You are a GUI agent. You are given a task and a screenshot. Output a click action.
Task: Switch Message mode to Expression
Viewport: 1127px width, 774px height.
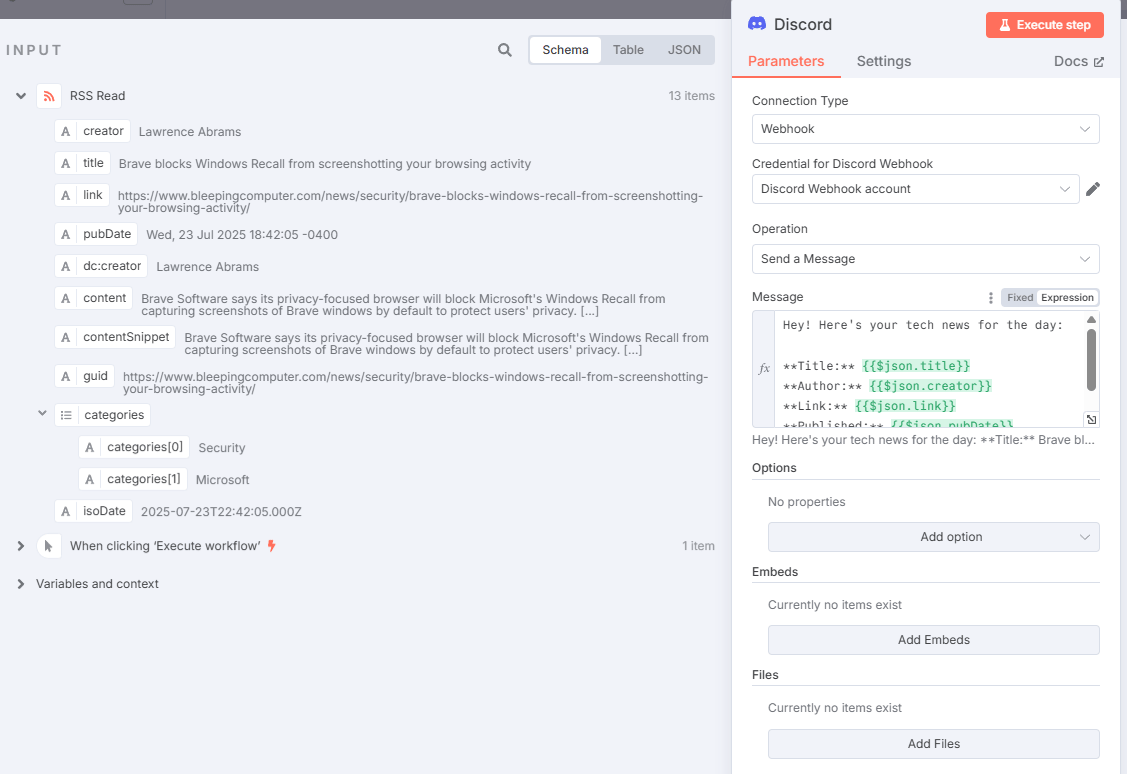(x=1067, y=298)
